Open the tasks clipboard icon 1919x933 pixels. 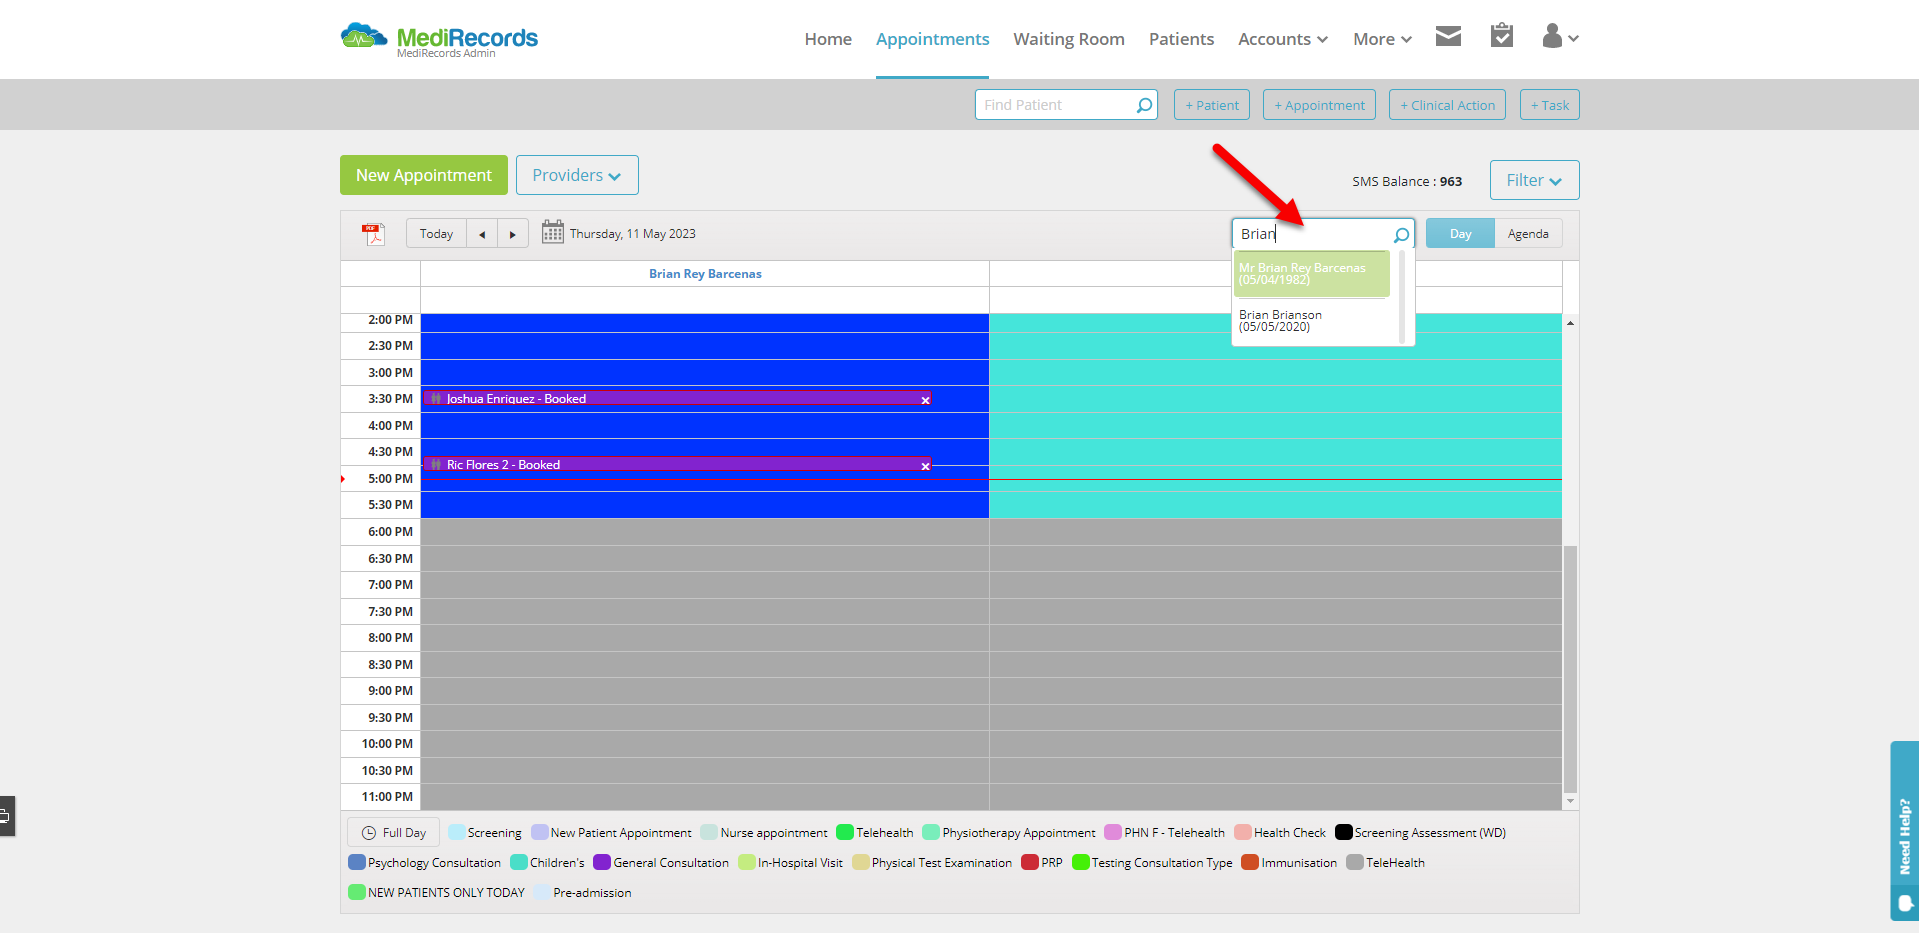tap(1501, 36)
